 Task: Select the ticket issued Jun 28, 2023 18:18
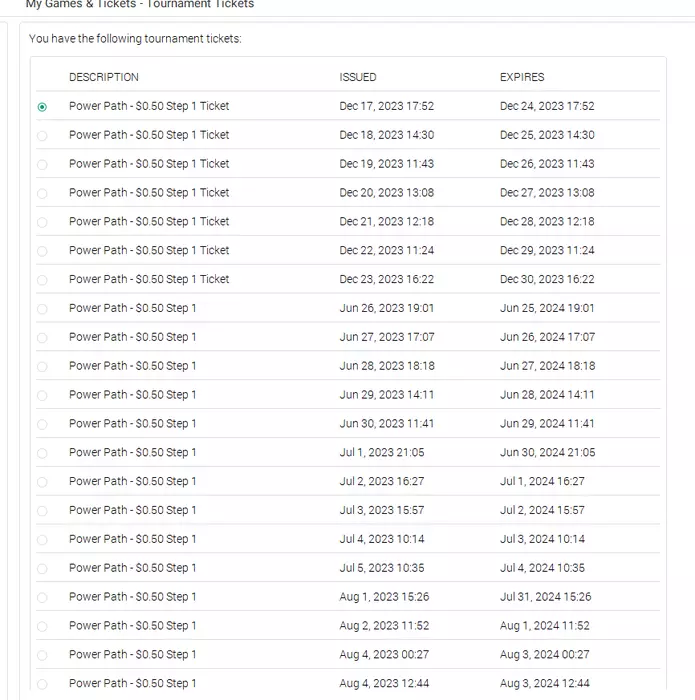42,367
